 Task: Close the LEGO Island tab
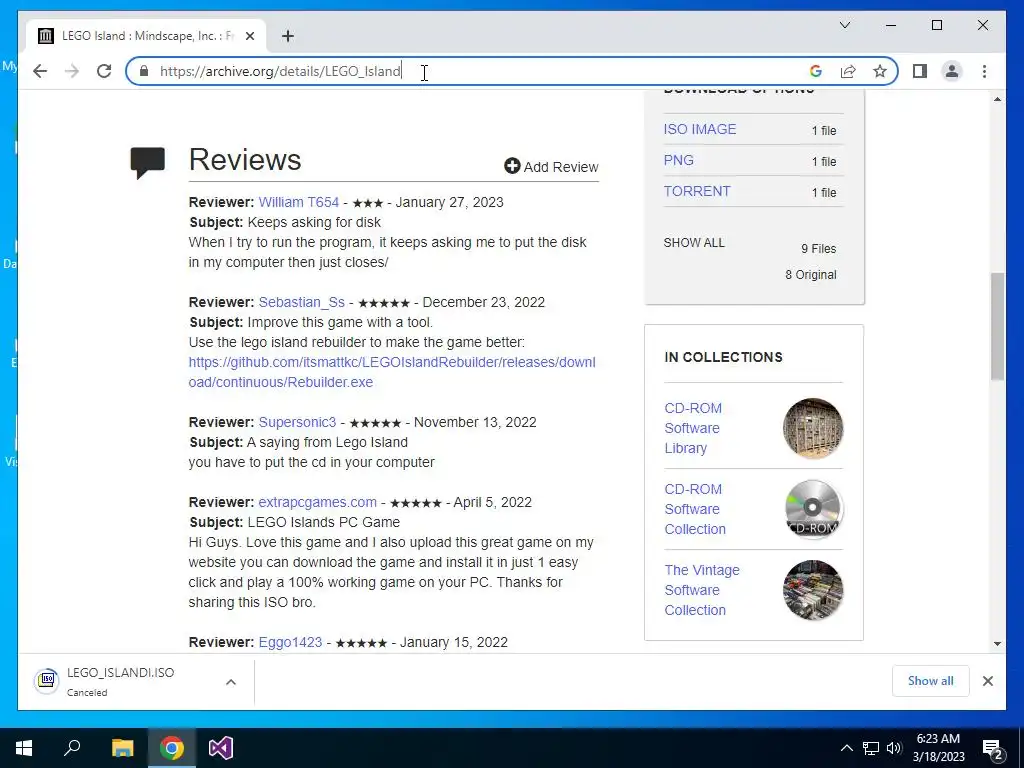click(x=249, y=36)
